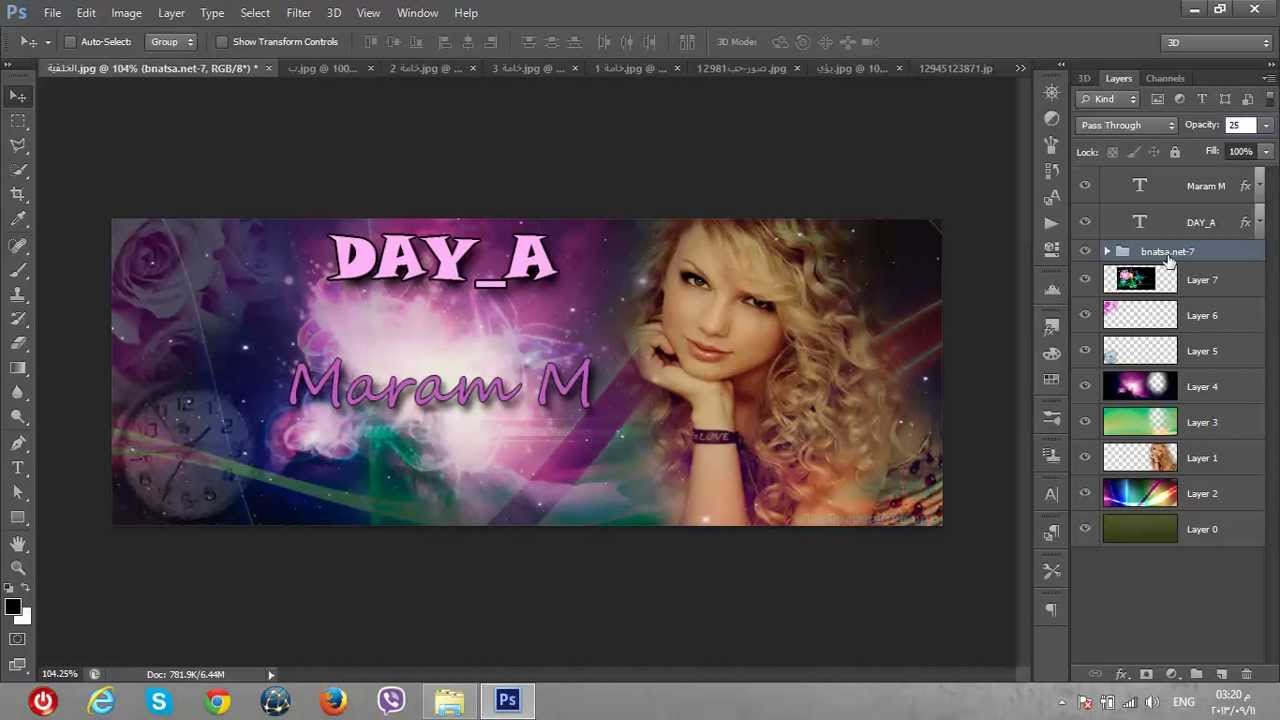Screen dimensions: 1280x720
Task: Toggle Quick Mask mode icon
Action: click(18, 639)
